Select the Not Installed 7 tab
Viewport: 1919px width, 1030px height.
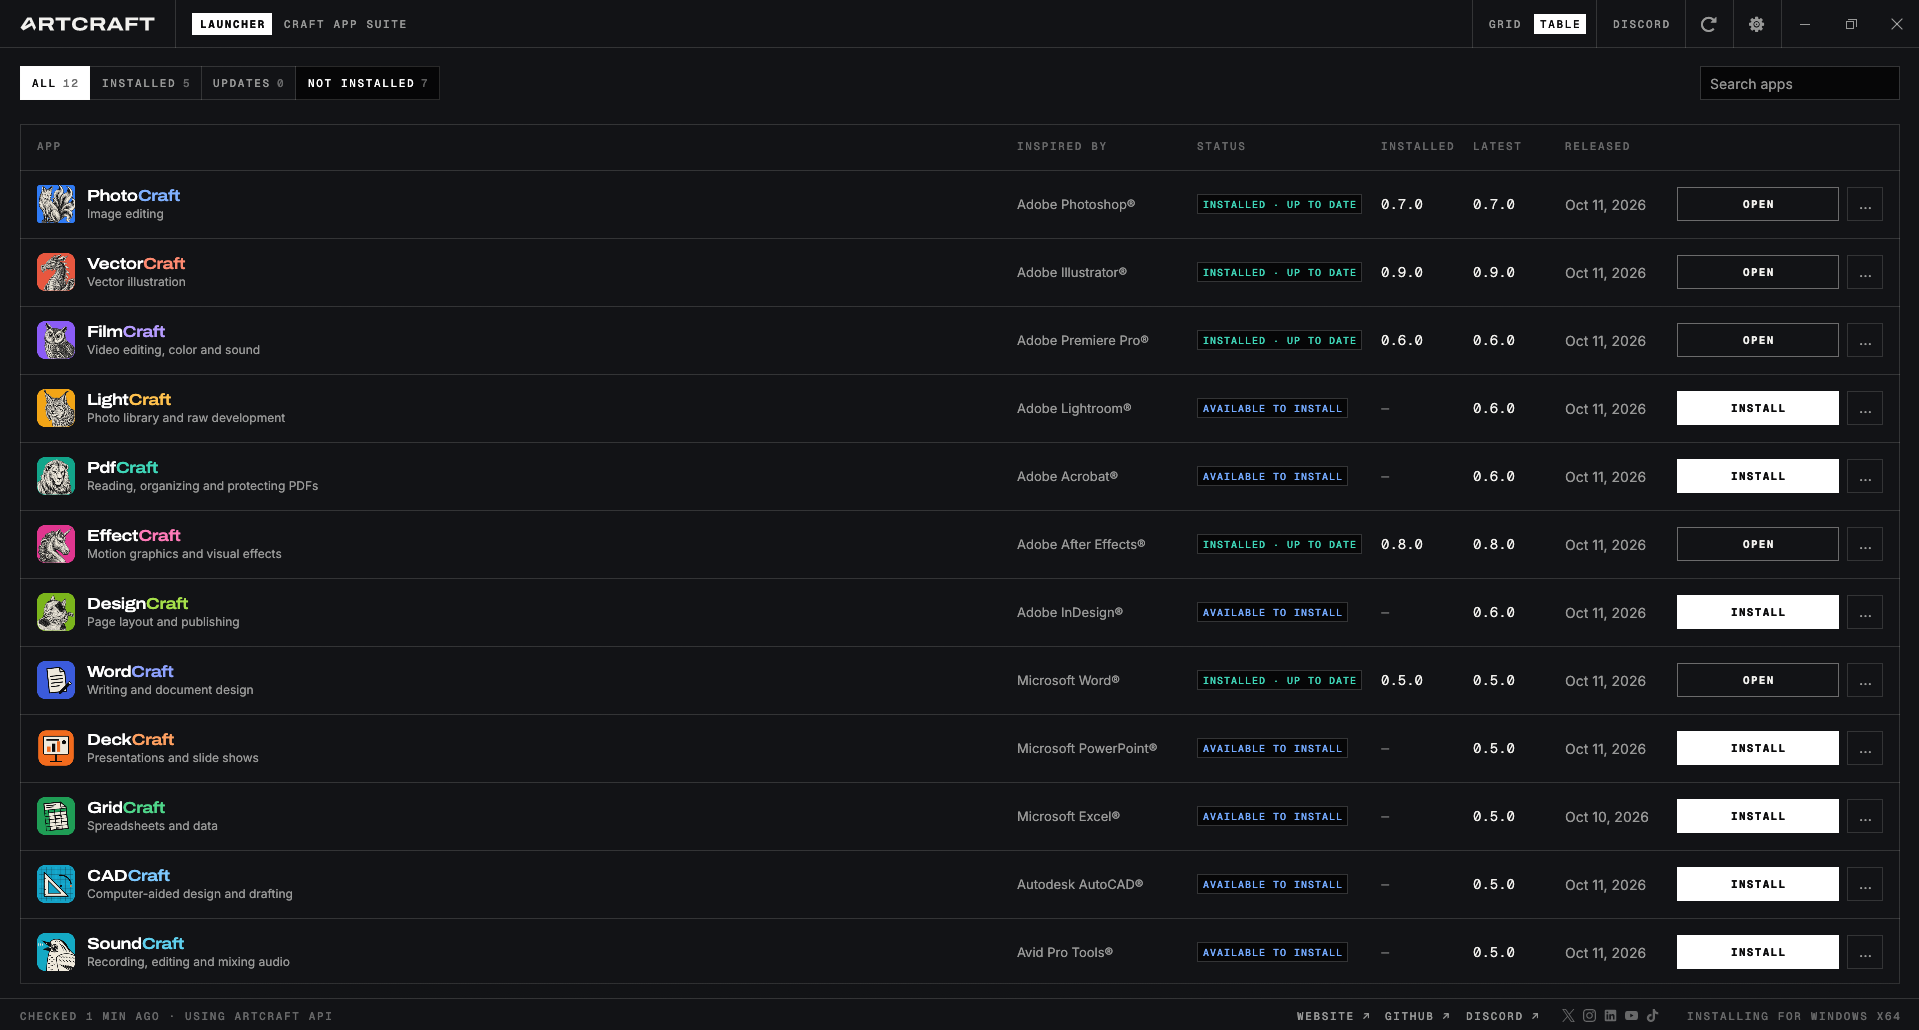[367, 83]
